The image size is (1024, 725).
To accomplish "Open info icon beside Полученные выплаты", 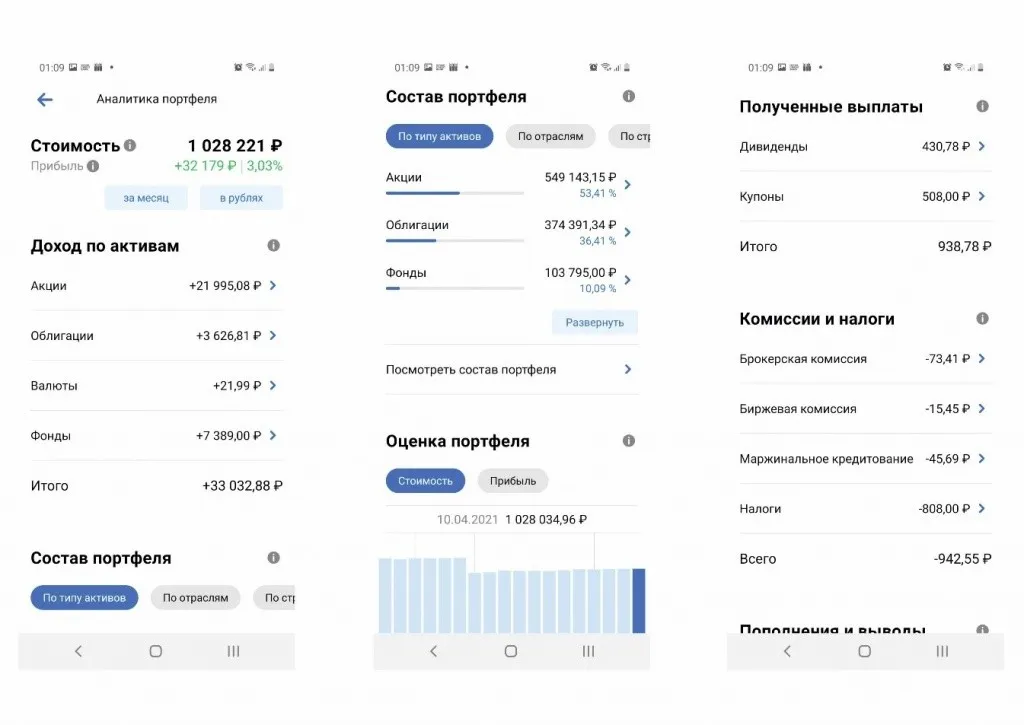I will tap(982, 107).
